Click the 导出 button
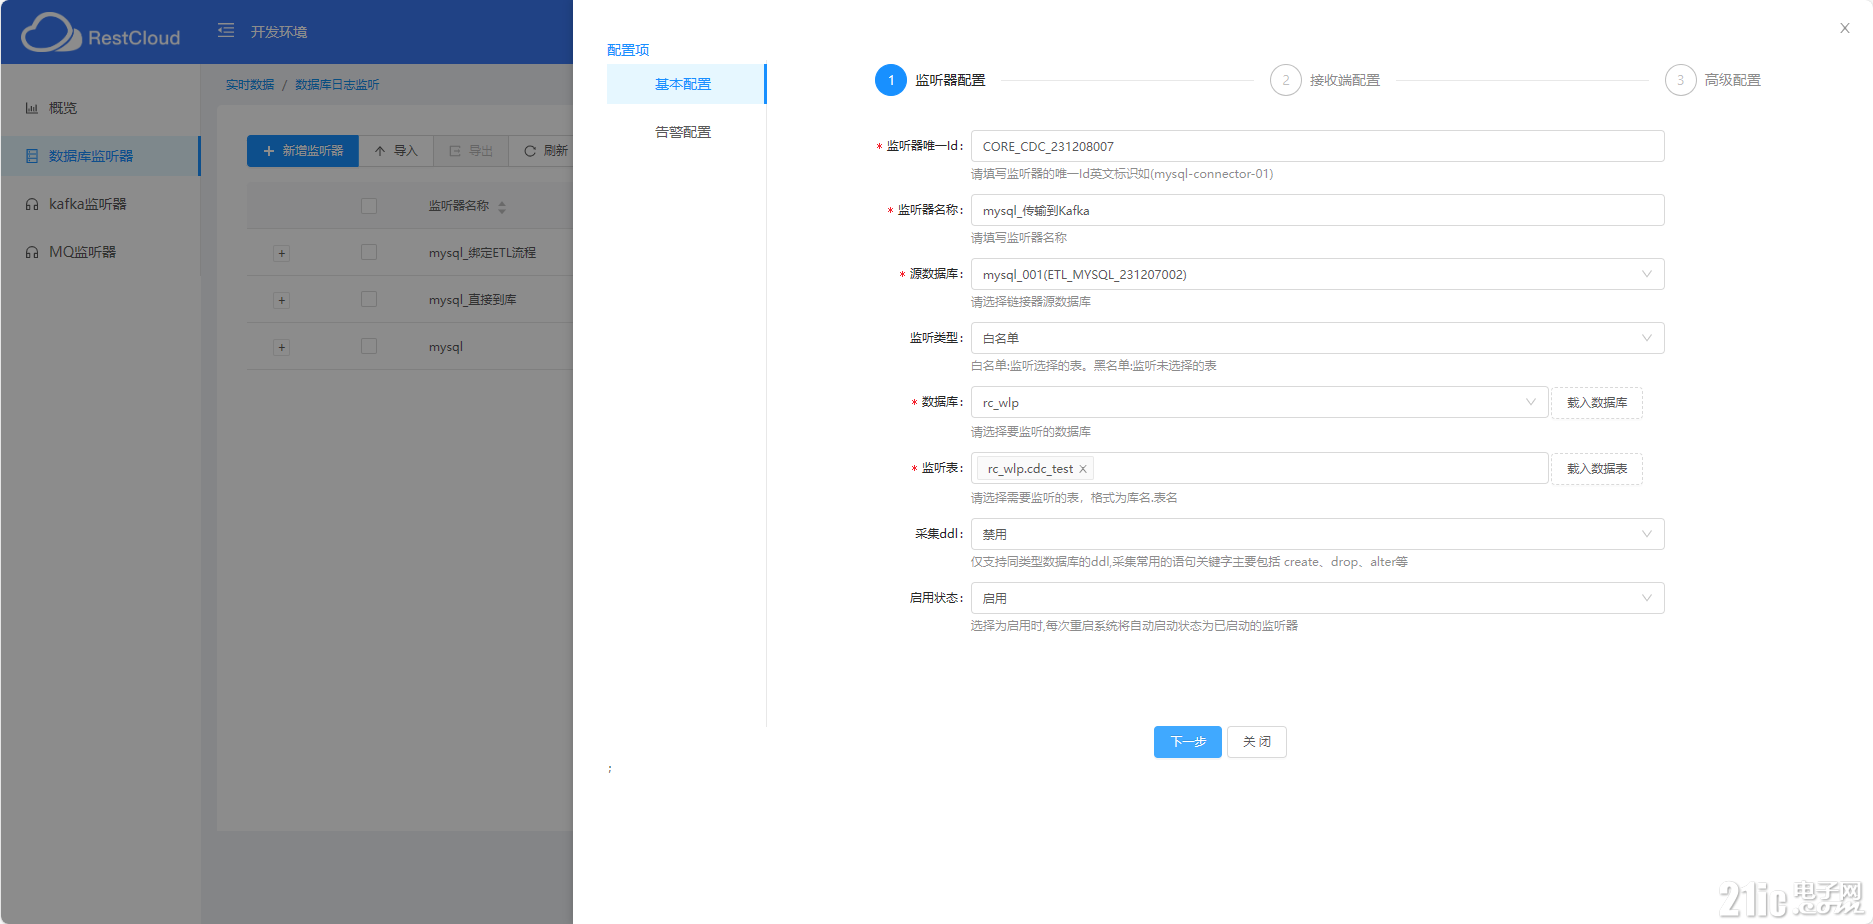Screen dimensions: 1873x924 471,151
